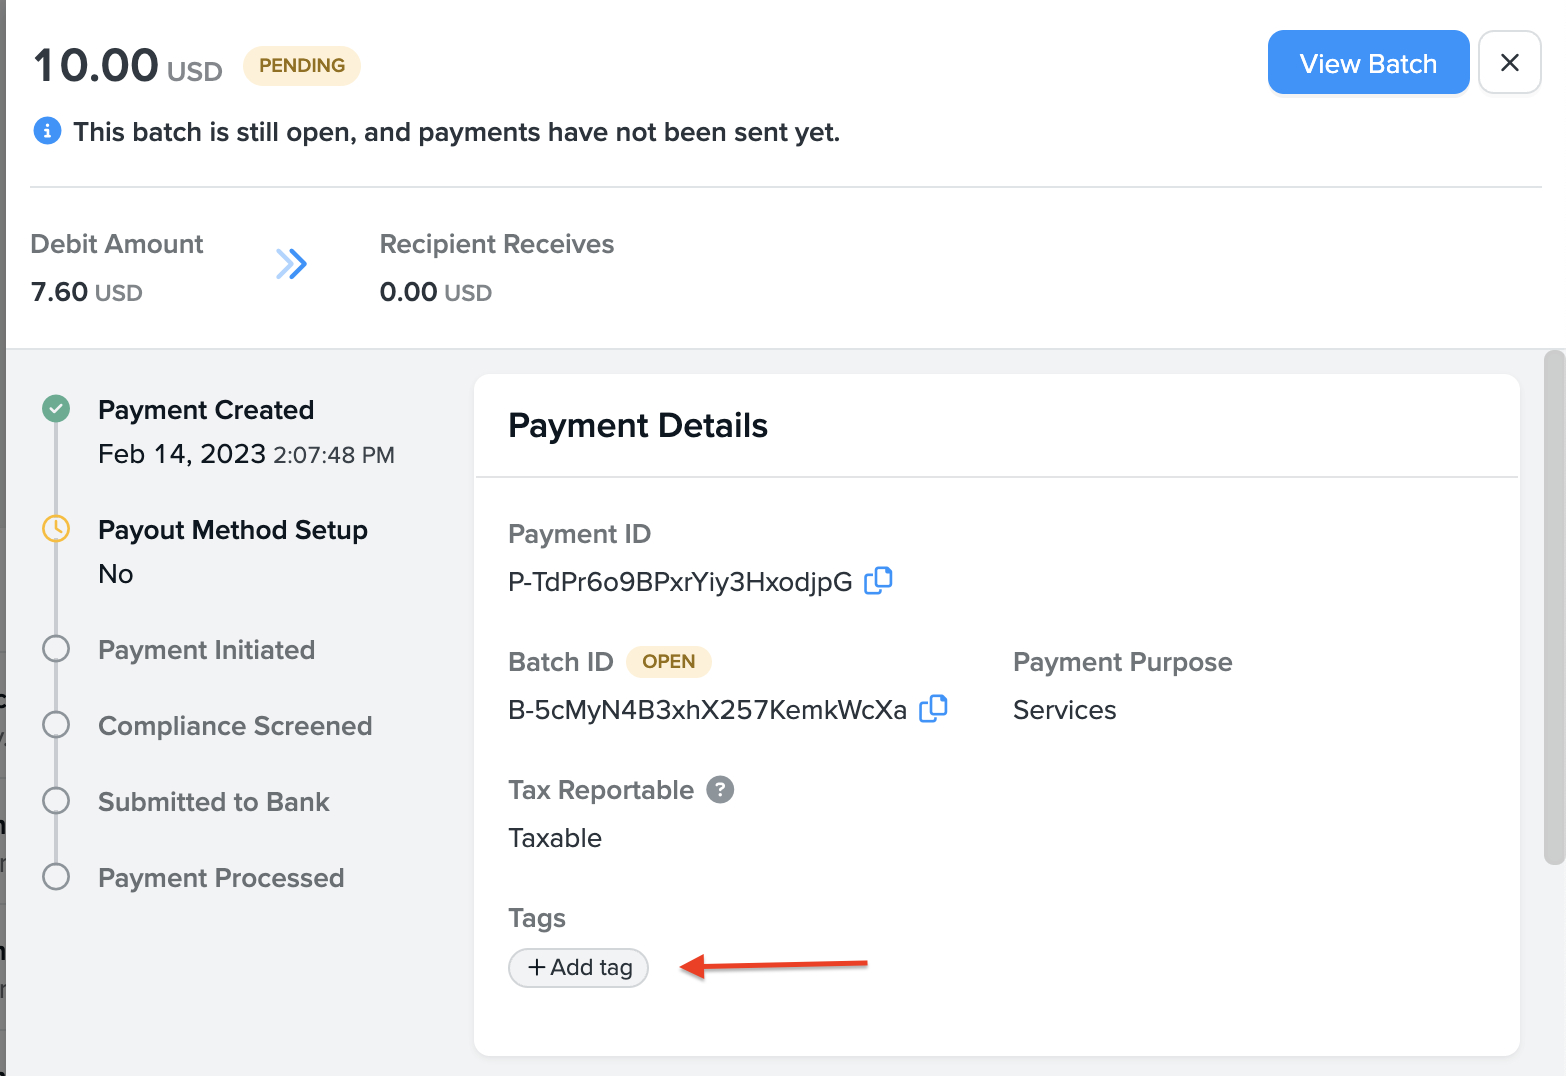Copy the Payment ID to clipboard
Viewport: 1566px width, 1076px height.
click(878, 581)
